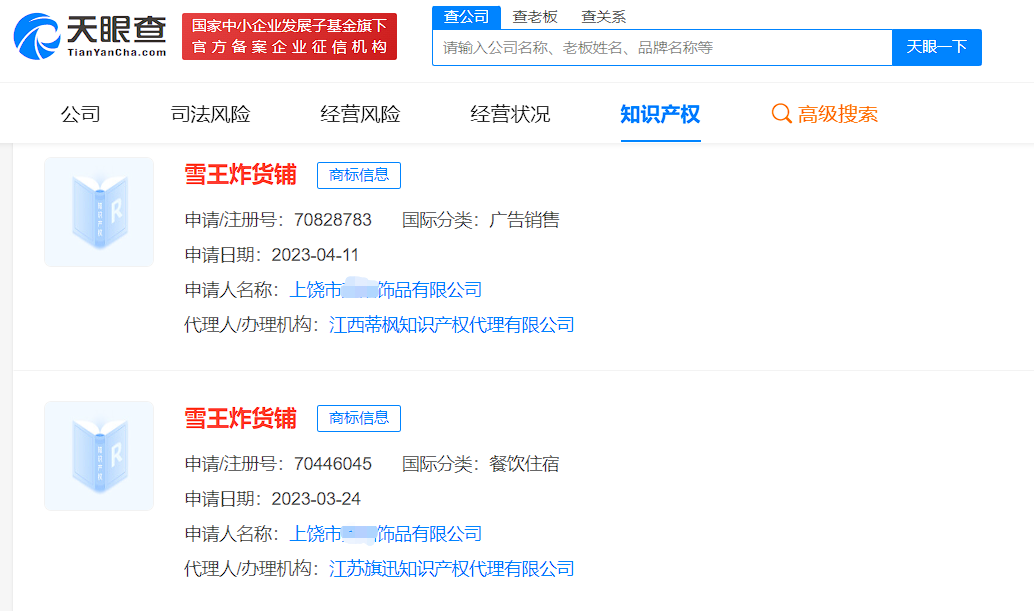Switch to 查老板 search tab
Image resolution: width=1034 pixels, height=611 pixels.
535,16
